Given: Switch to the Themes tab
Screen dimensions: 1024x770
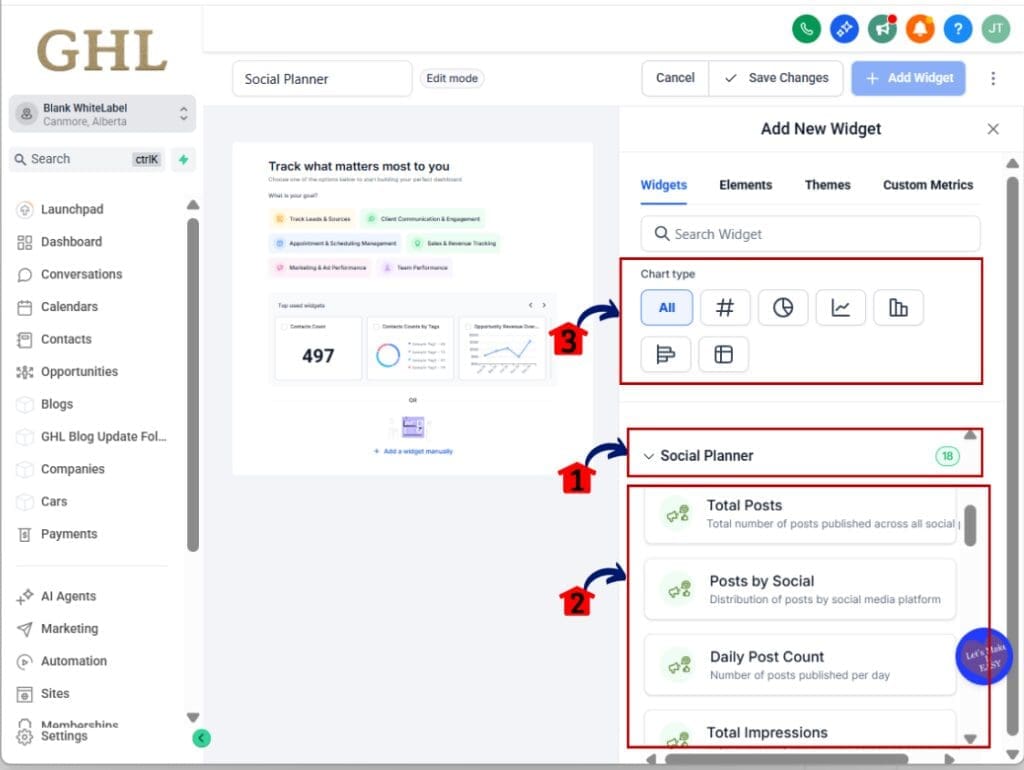Looking at the screenshot, I should click(827, 185).
